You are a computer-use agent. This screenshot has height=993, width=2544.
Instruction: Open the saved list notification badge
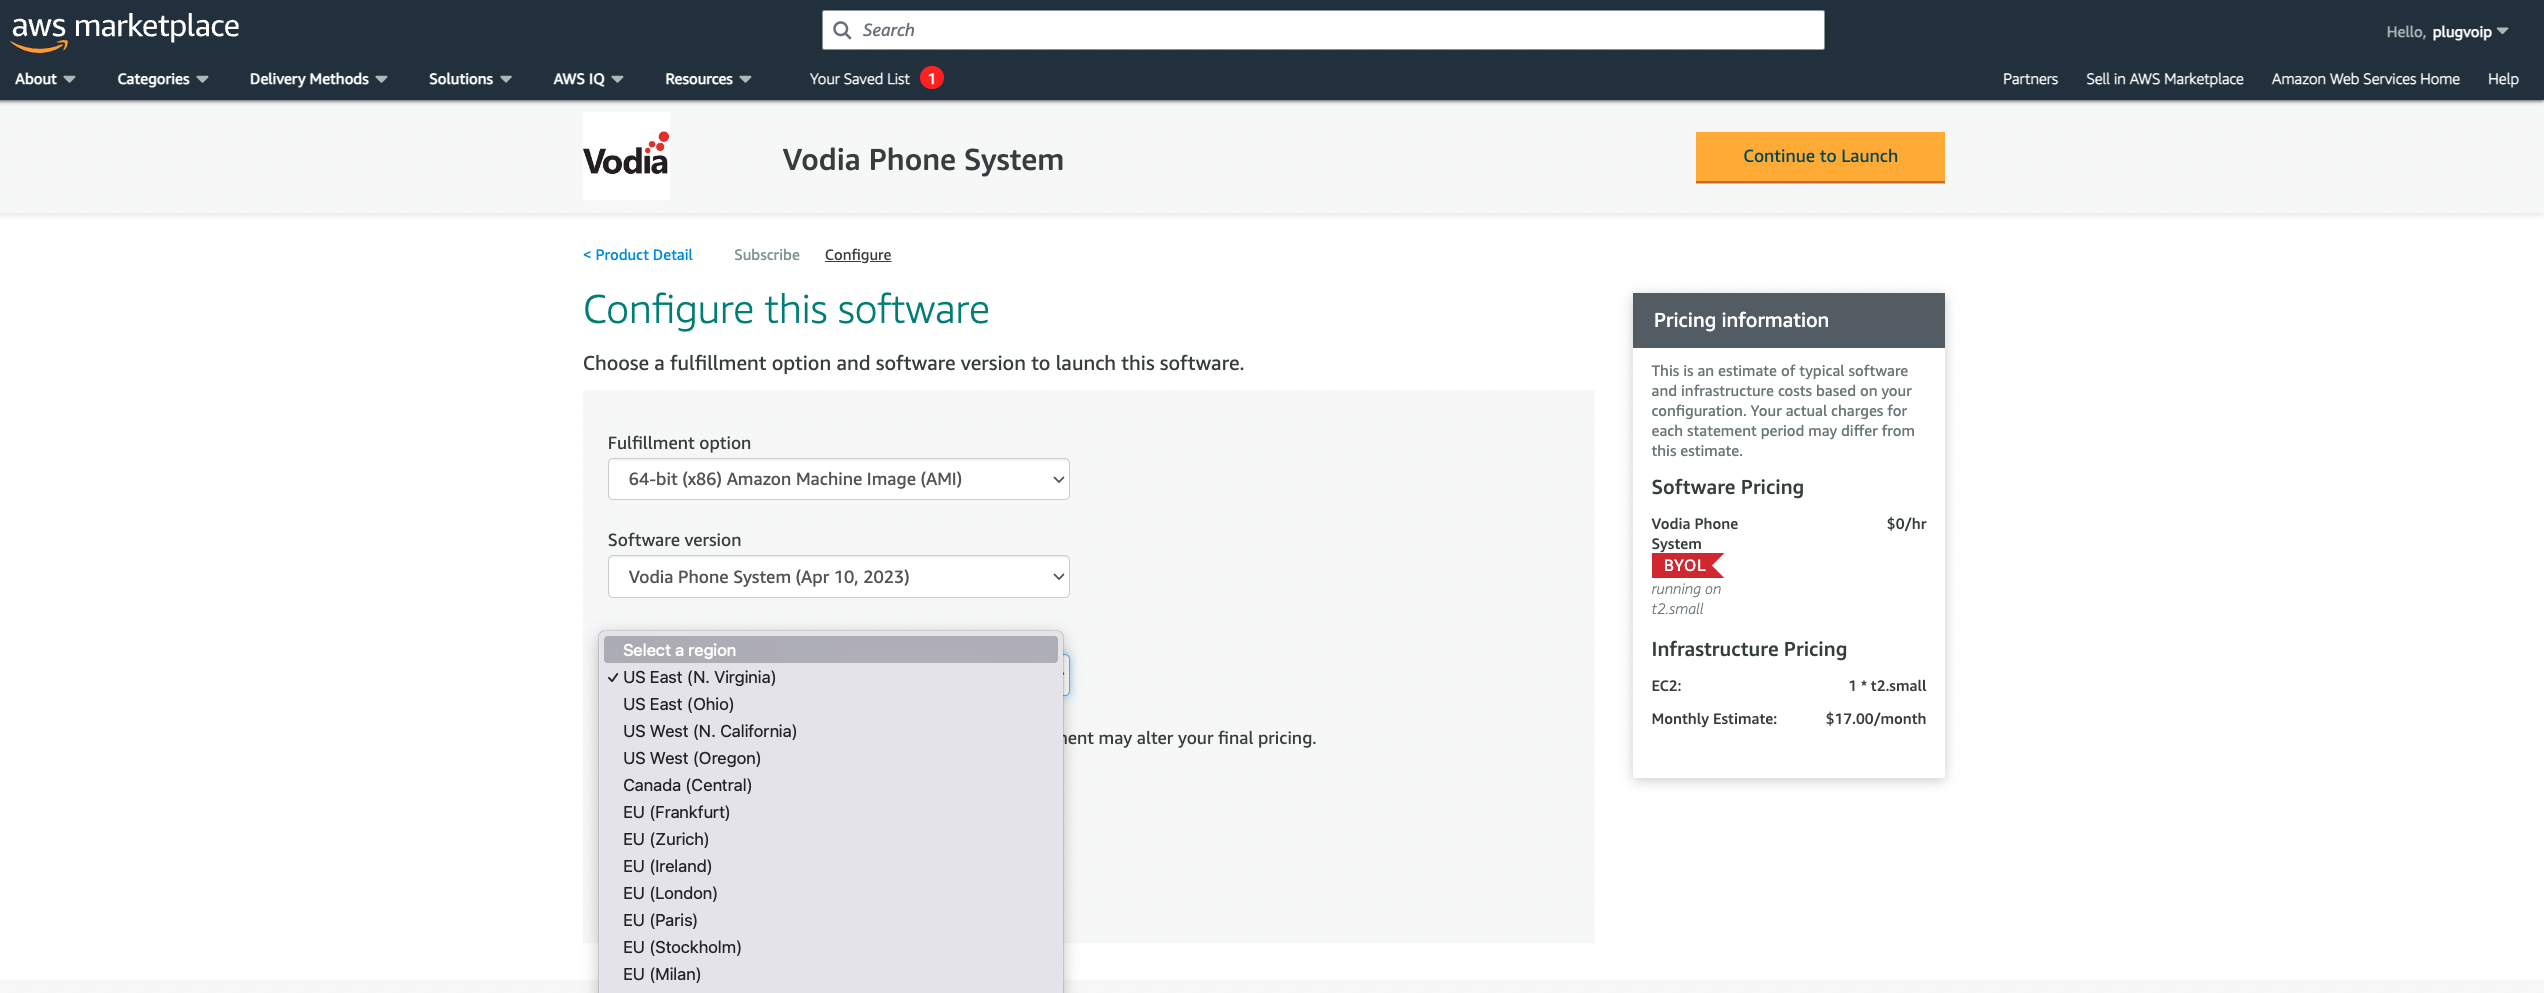tap(931, 78)
